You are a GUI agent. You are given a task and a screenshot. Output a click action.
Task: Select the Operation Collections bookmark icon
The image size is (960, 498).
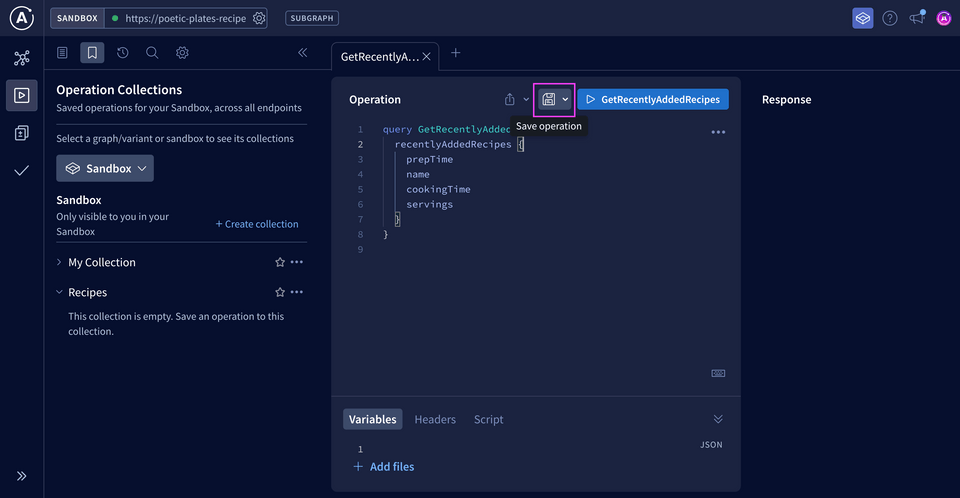point(92,53)
